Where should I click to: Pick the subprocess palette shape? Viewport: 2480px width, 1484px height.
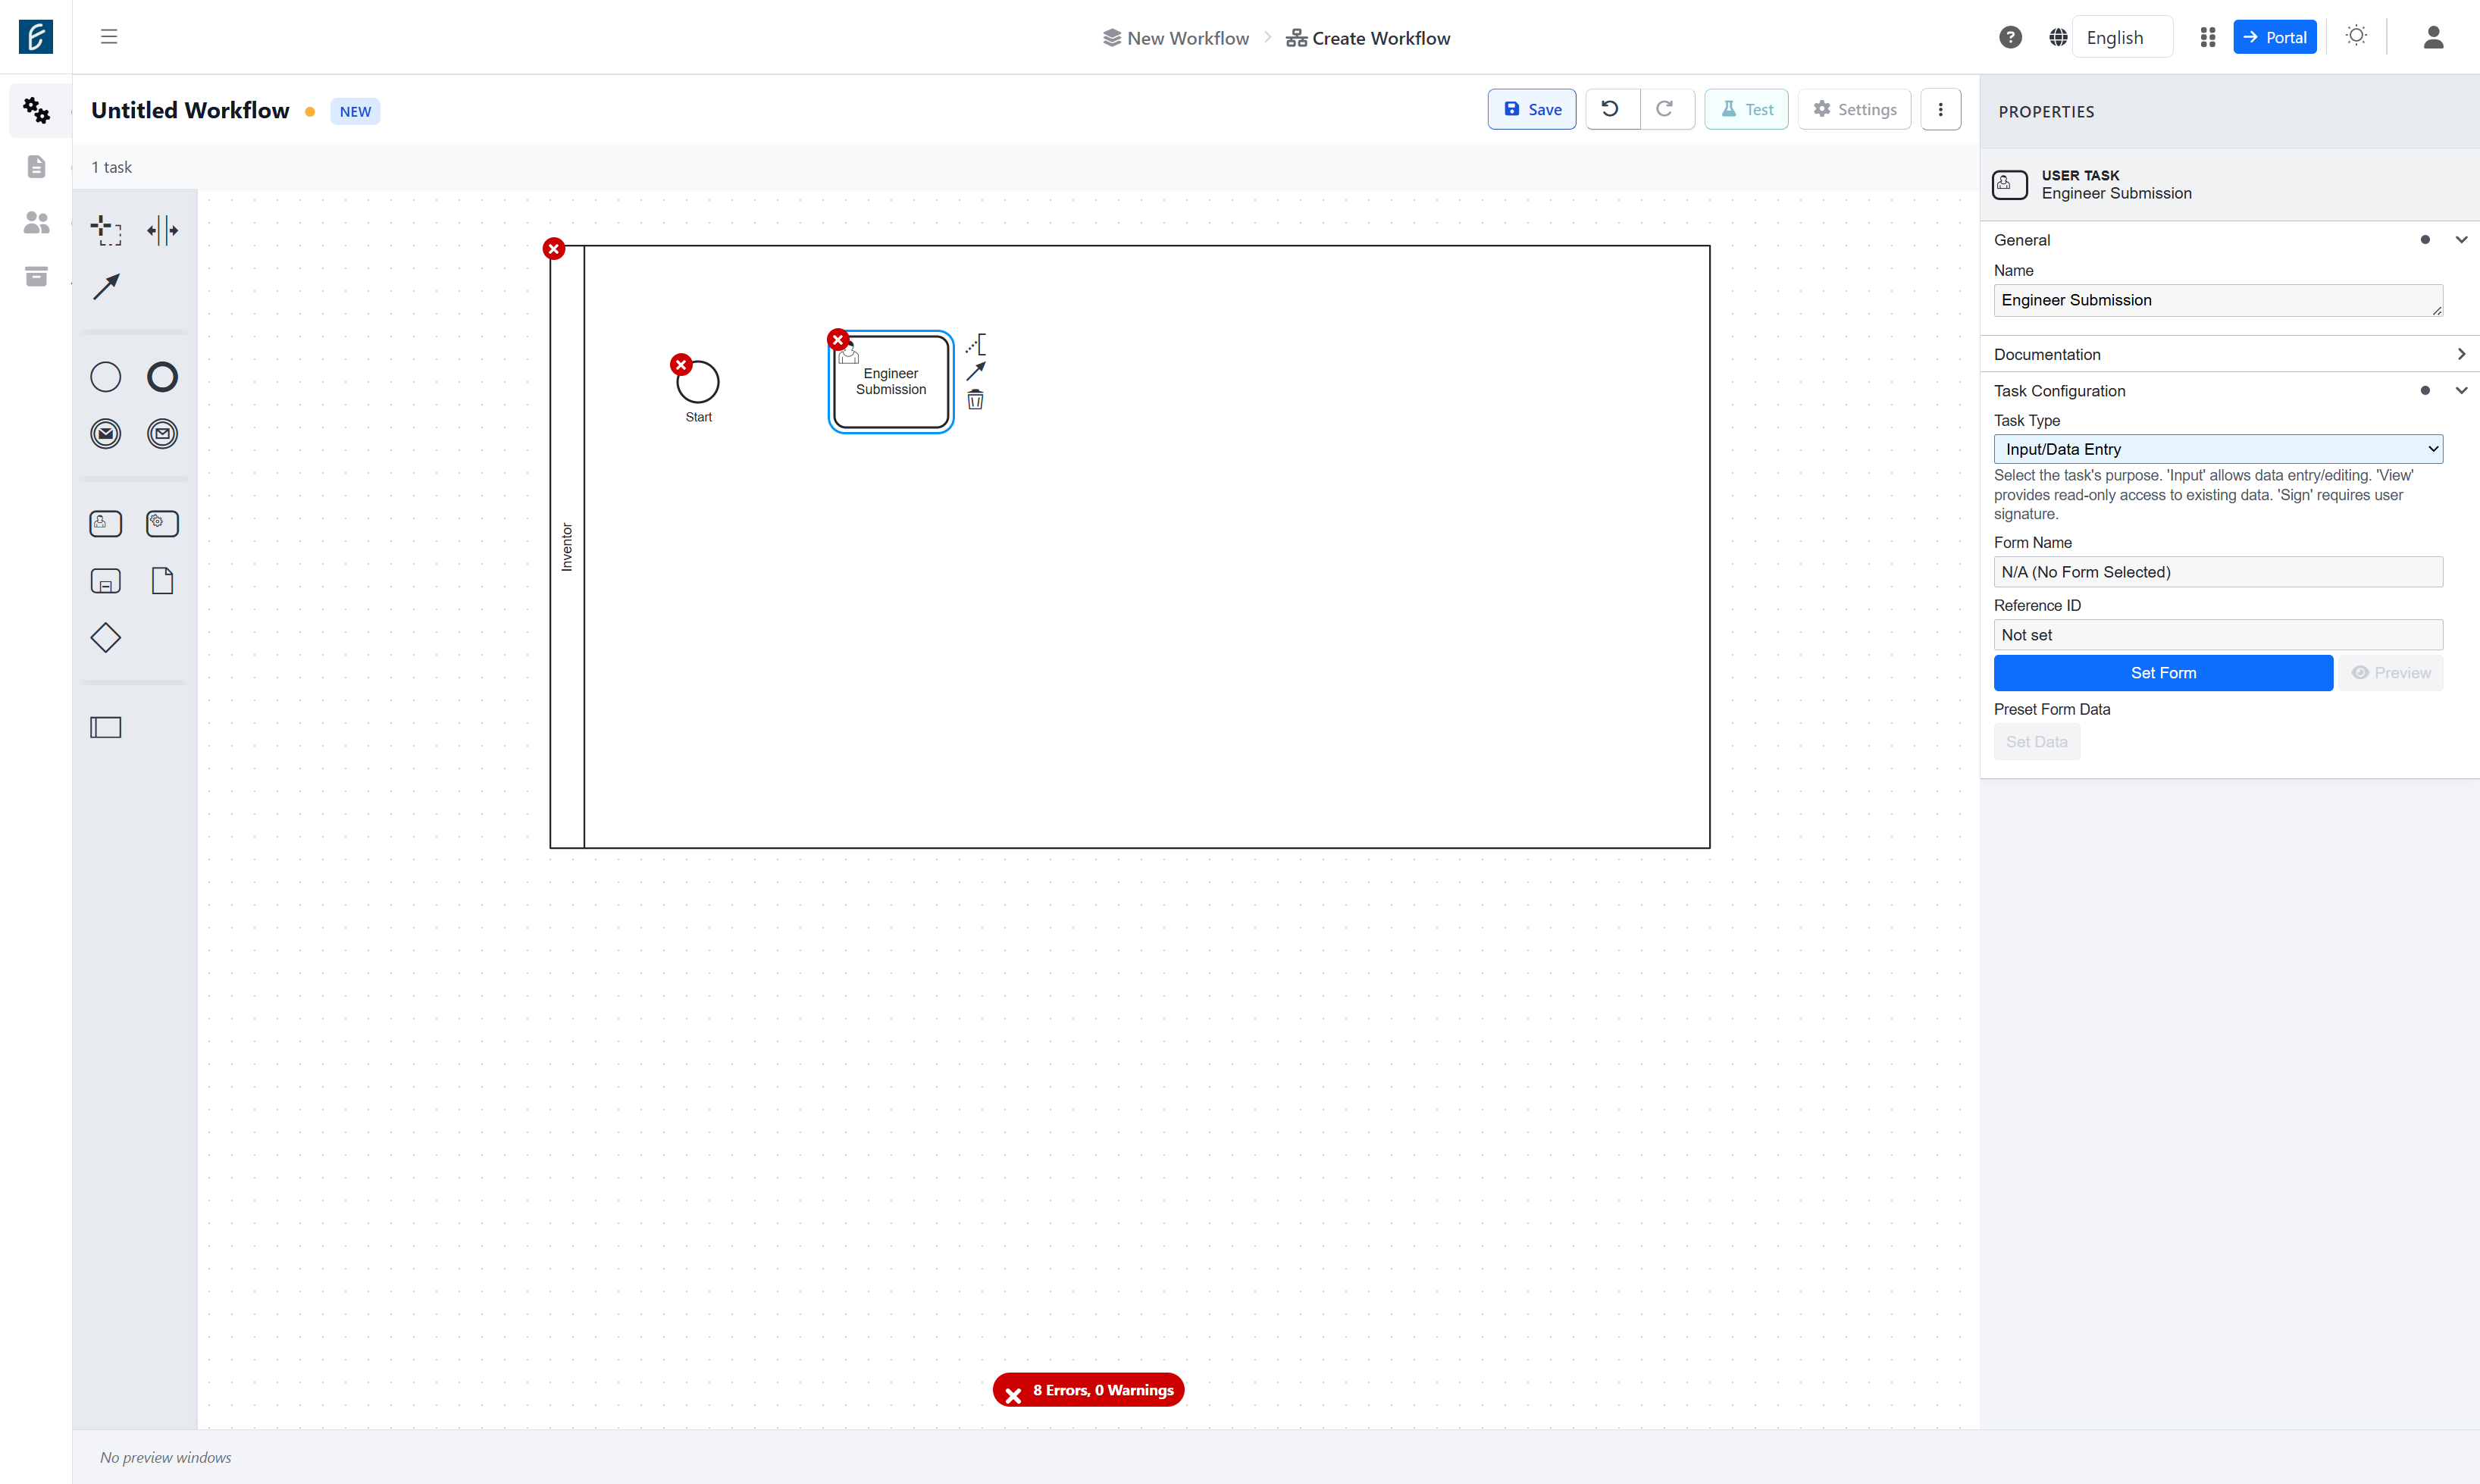[105, 581]
